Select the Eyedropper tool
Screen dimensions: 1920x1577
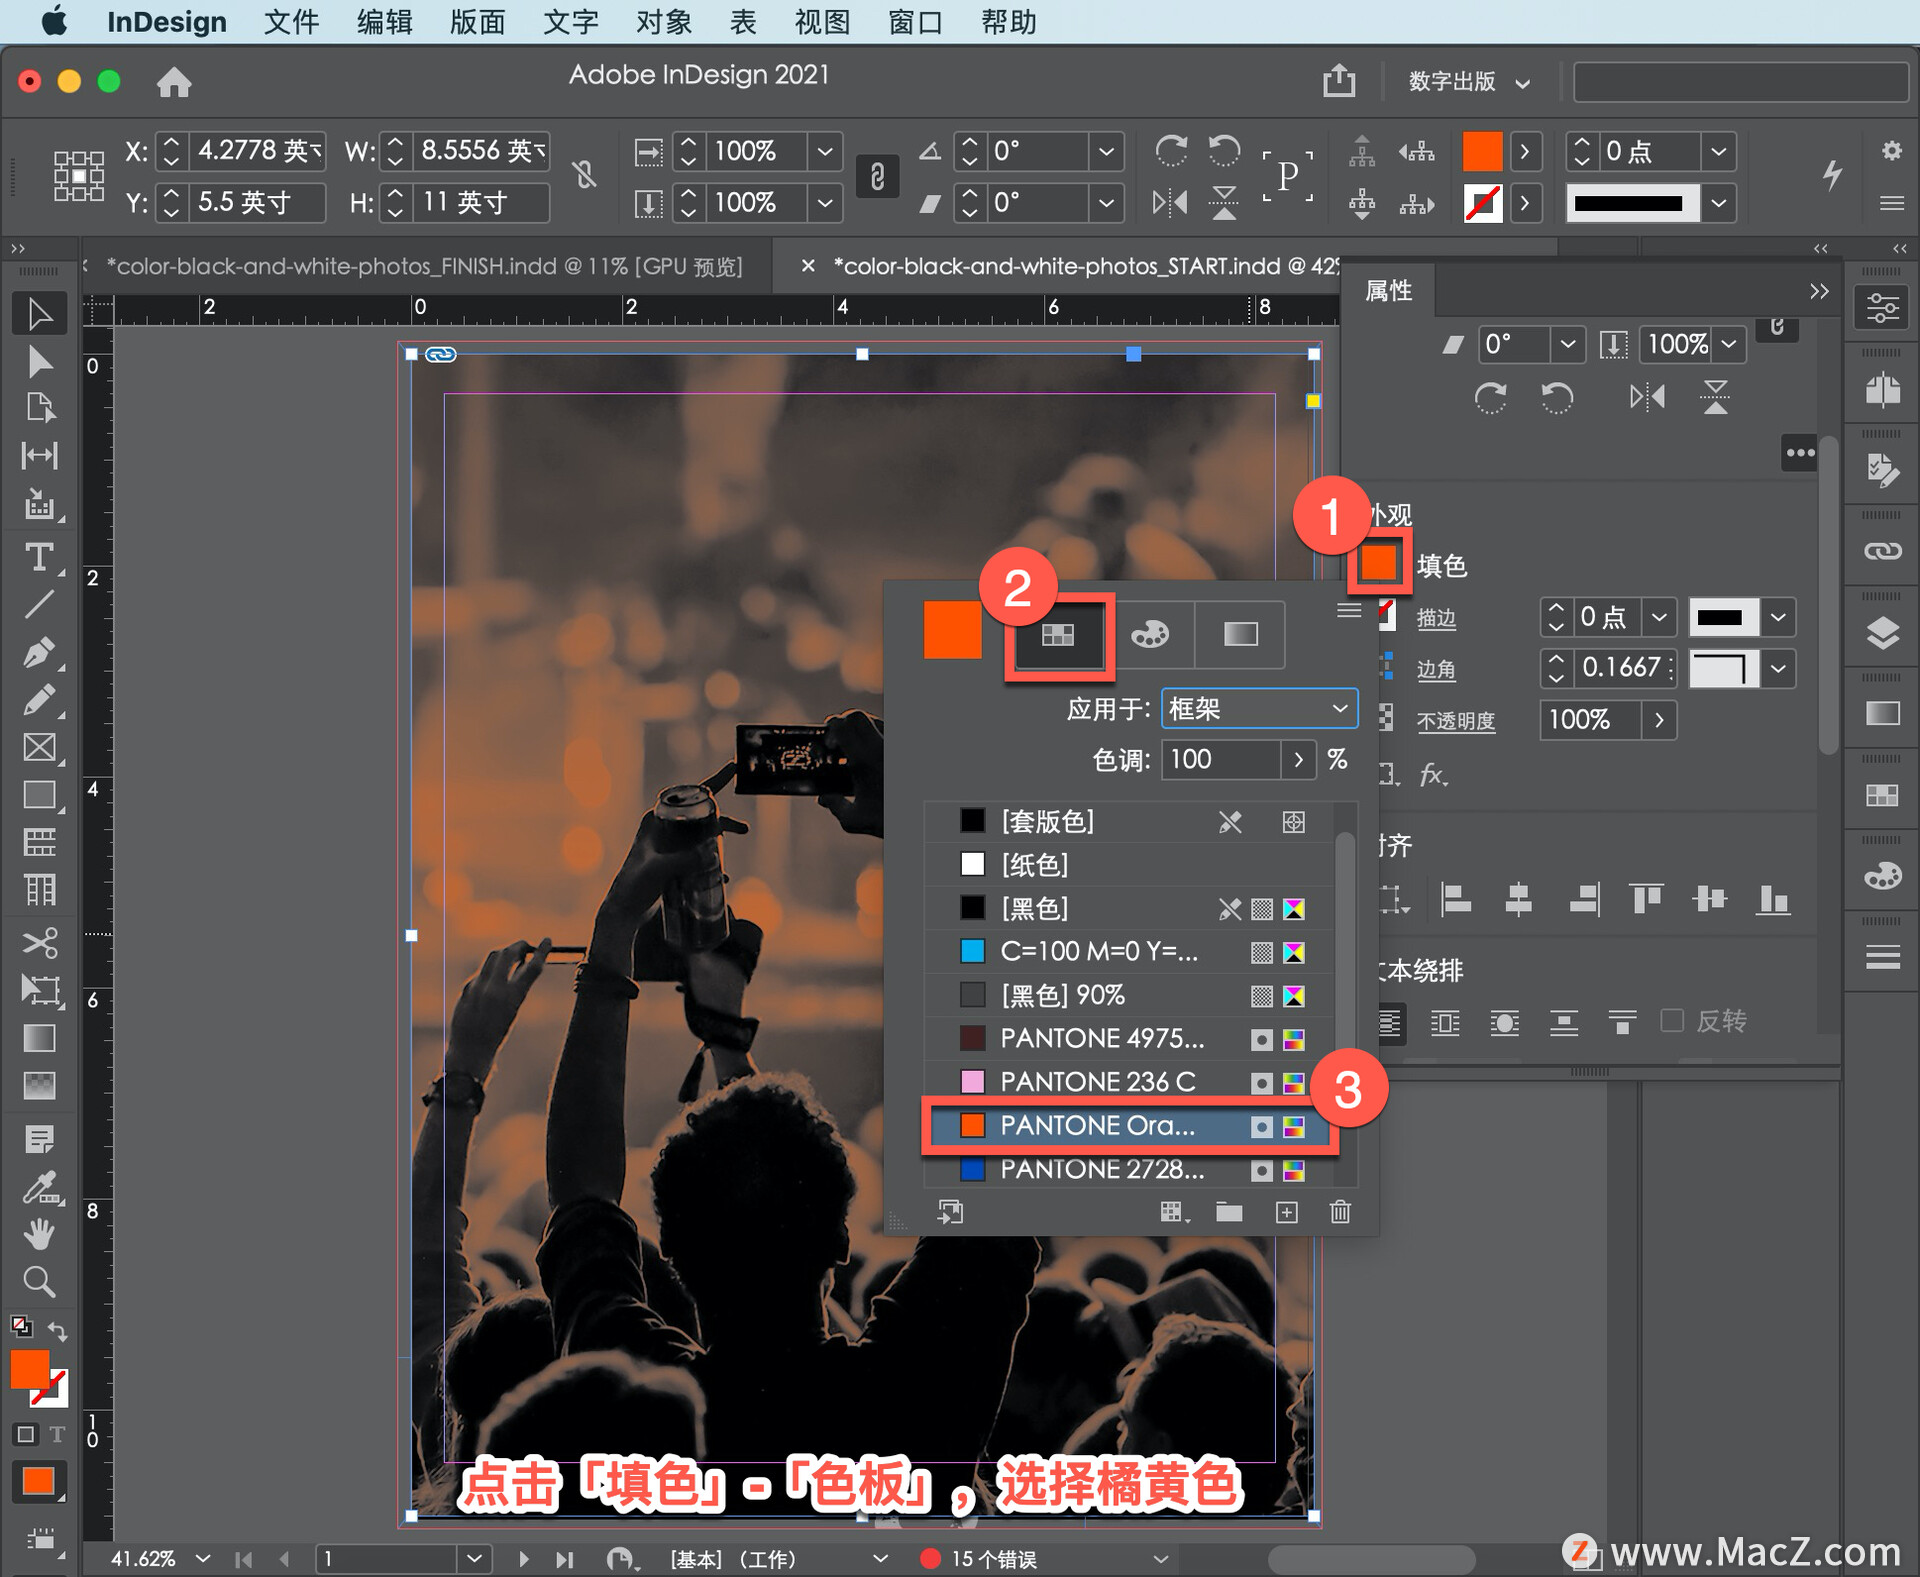point(39,1188)
